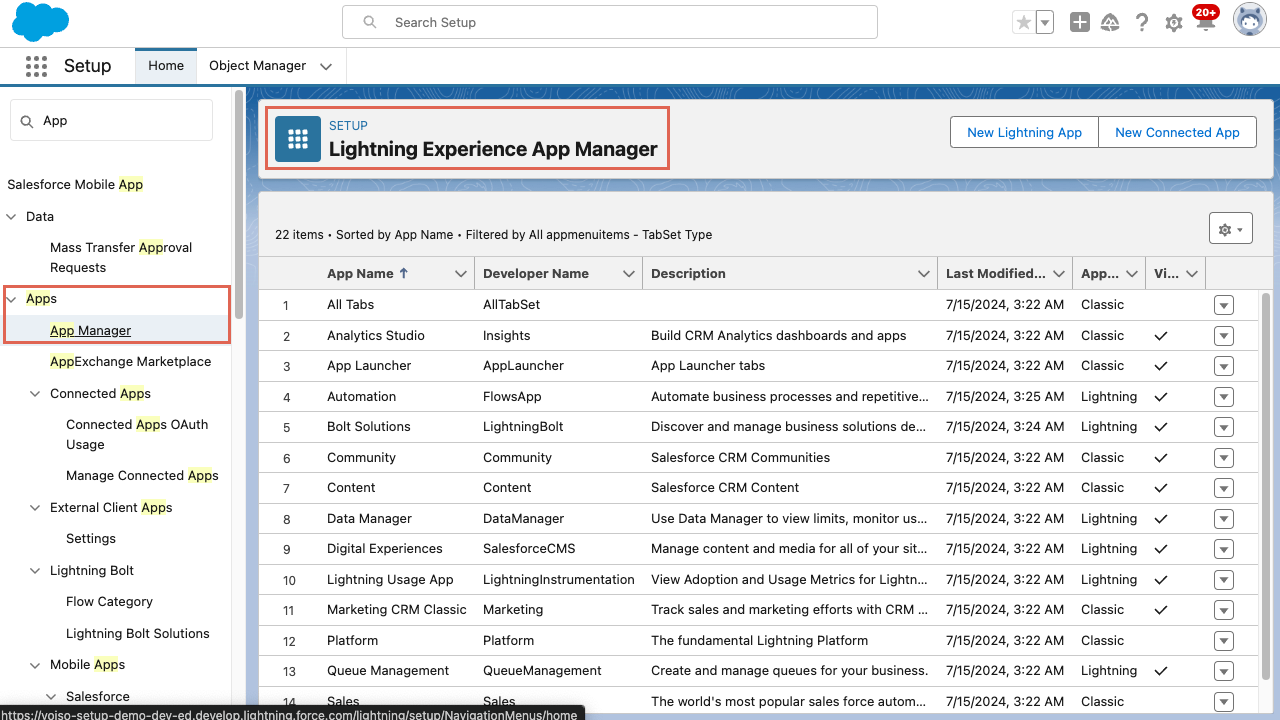Click the App Manager page header icon
Image resolution: width=1280 pixels, height=720 pixels.
coord(298,139)
